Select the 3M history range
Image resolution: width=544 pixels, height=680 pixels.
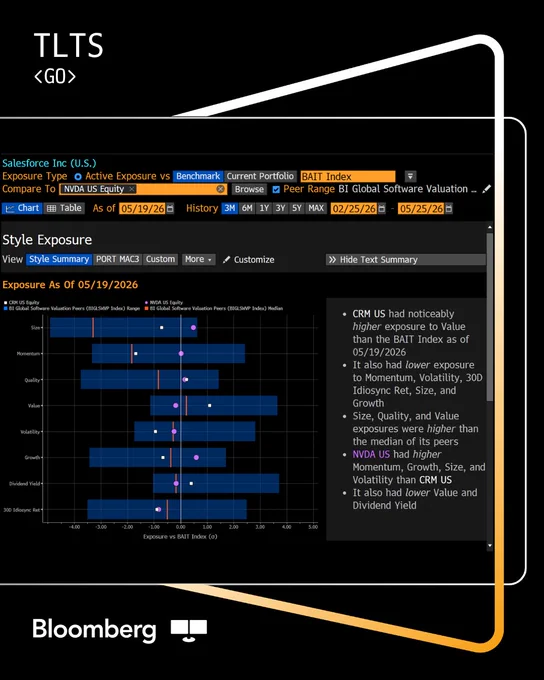[x=229, y=208]
